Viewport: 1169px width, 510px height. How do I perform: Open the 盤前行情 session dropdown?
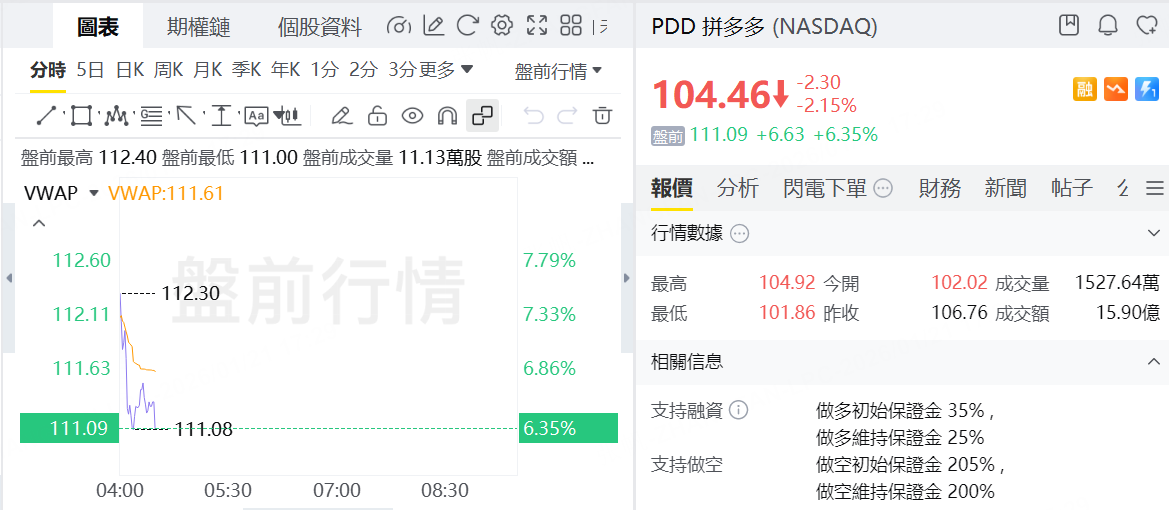click(x=558, y=72)
